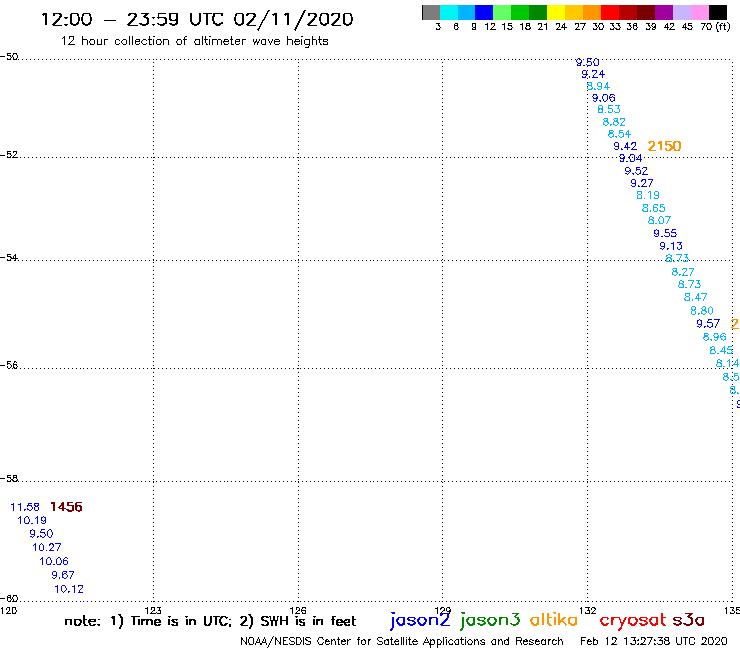Image resolution: width=740 pixels, height=650 pixels.
Task: Click the 126 longitude axis label
Action: coord(298,610)
